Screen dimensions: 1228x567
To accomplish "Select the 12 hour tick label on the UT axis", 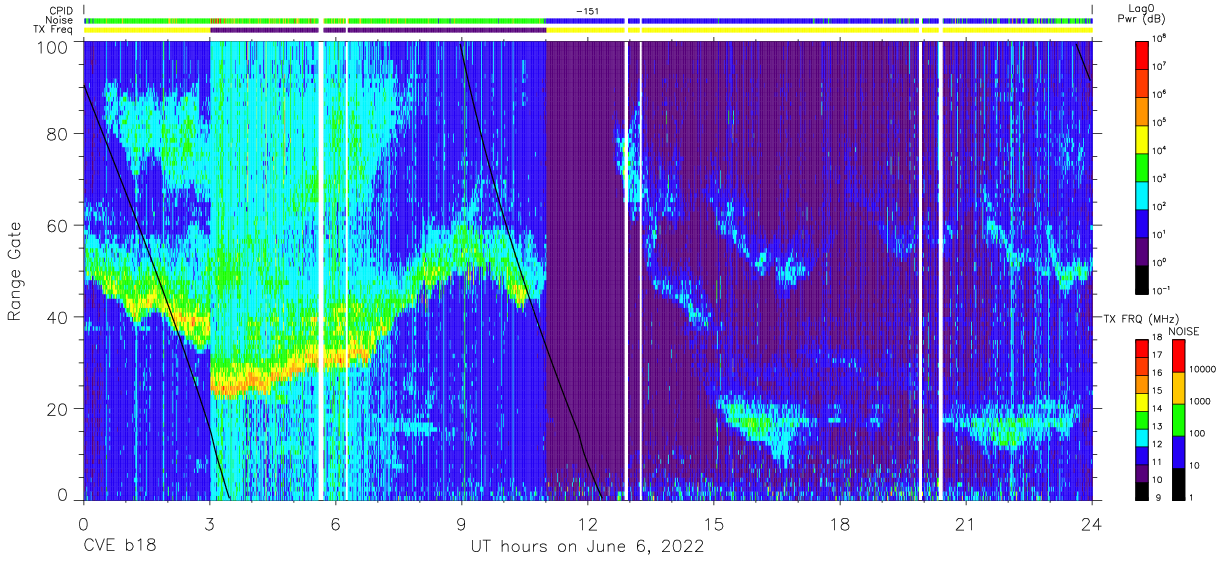I will 588,523.
